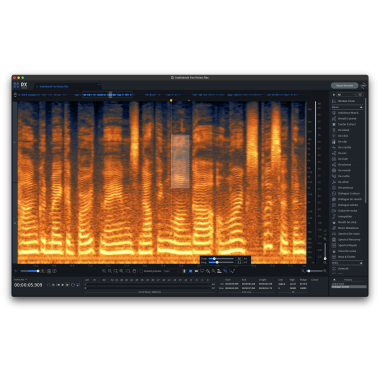
Task: Toggle the Instant process checkbox
Action: point(141,271)
